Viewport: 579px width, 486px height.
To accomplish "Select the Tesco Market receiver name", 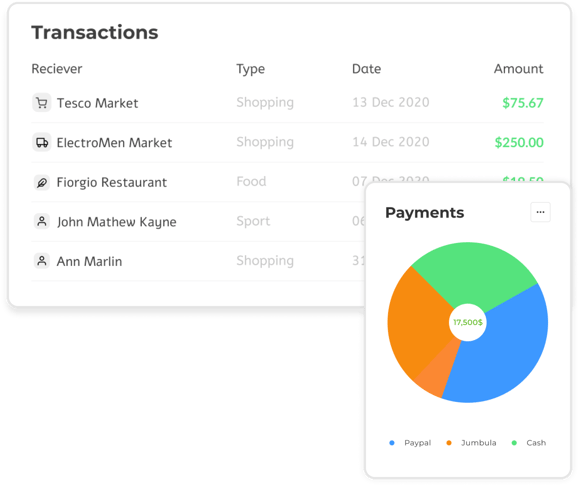I will pyautogui.click(x=97, y=103).
